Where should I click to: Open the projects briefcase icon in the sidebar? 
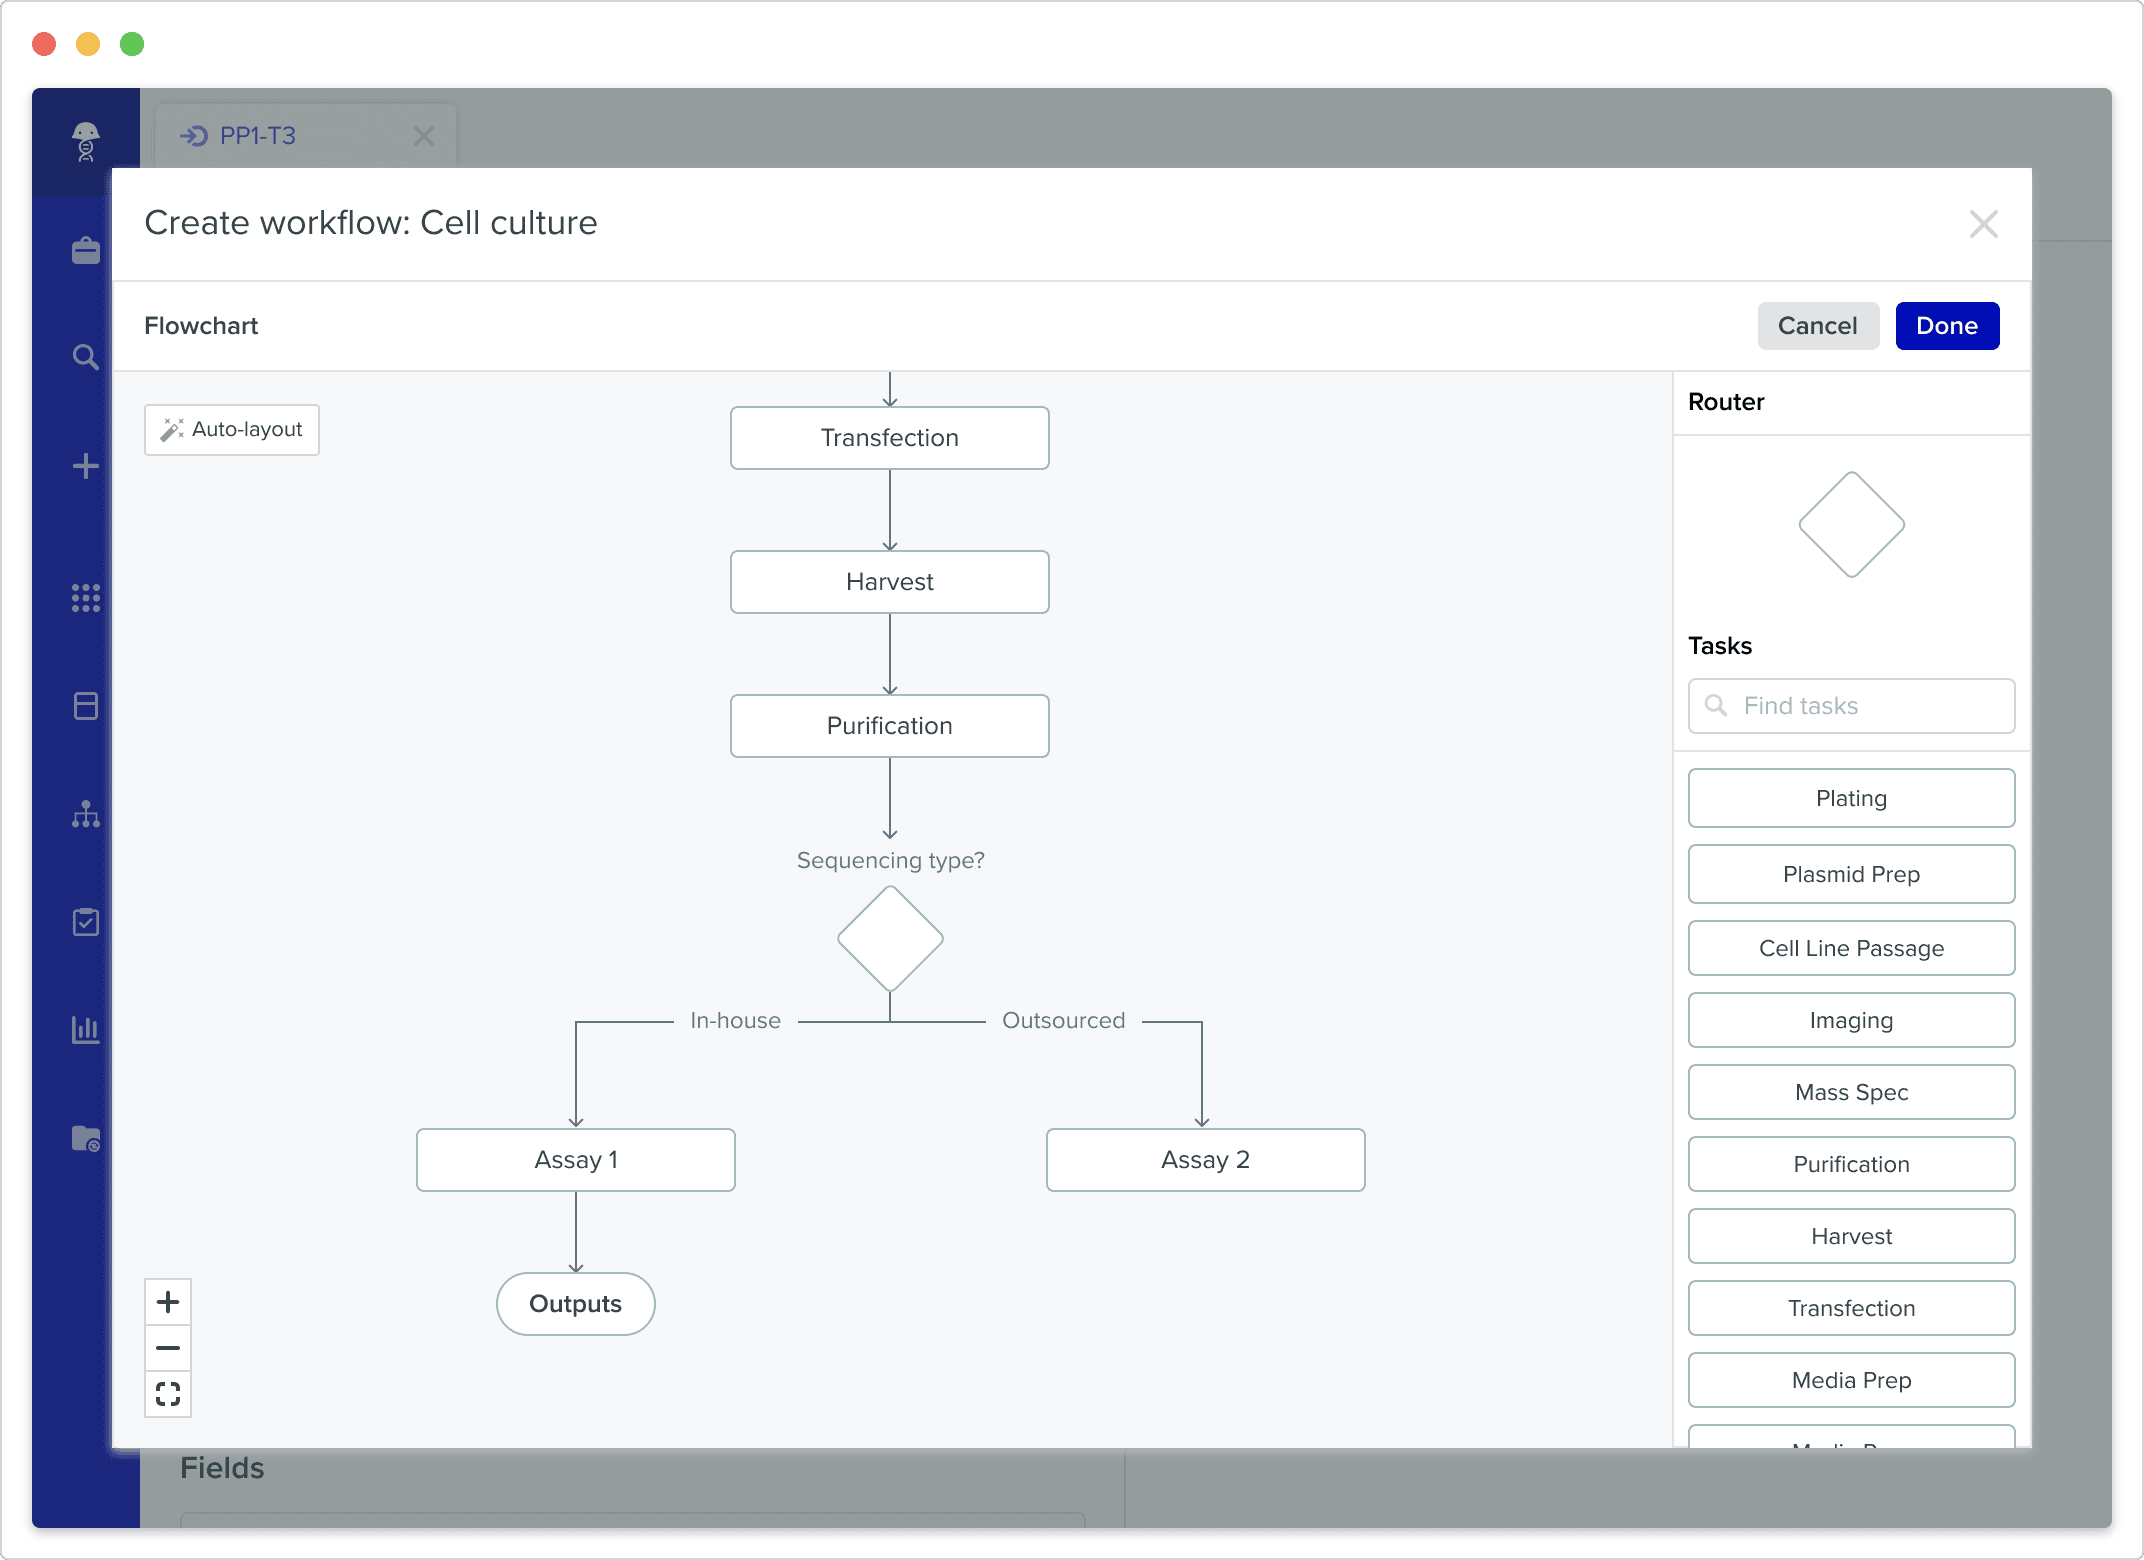[x=86, y=250]
